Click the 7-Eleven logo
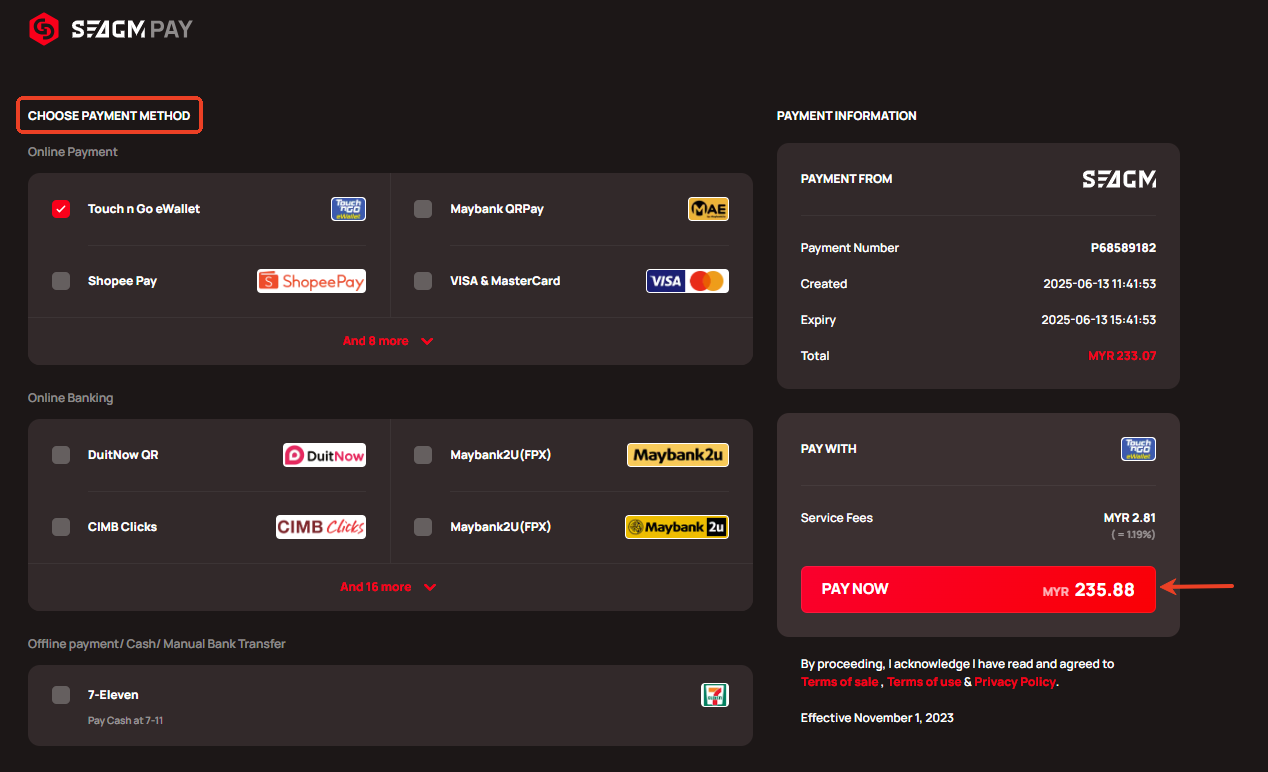 pos(715,695)
